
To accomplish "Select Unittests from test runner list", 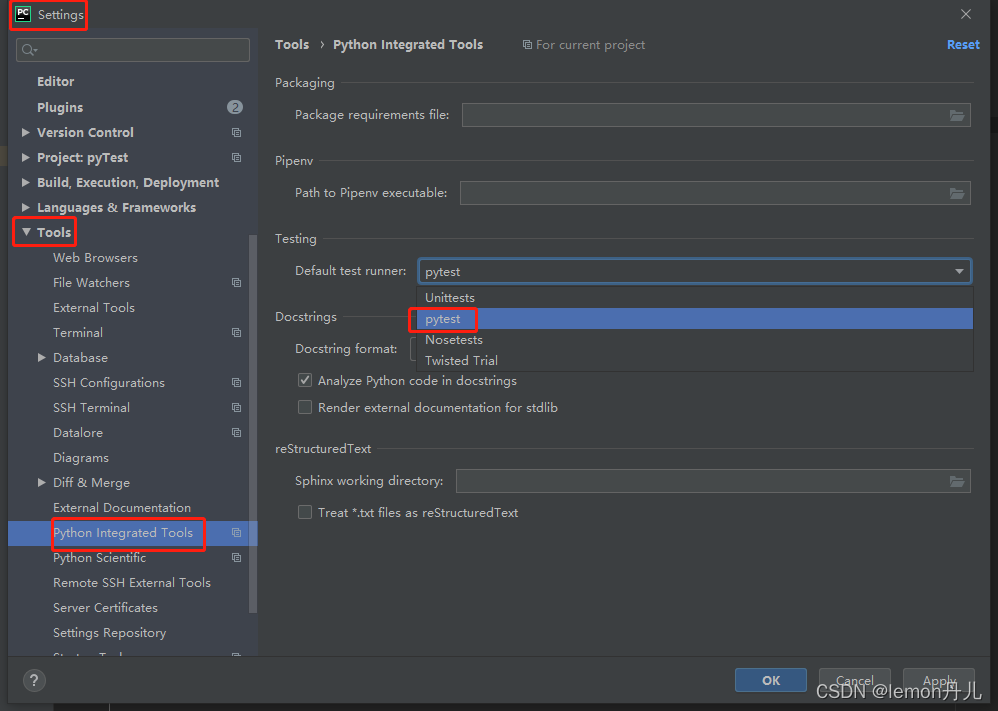I will coord(694,297).
